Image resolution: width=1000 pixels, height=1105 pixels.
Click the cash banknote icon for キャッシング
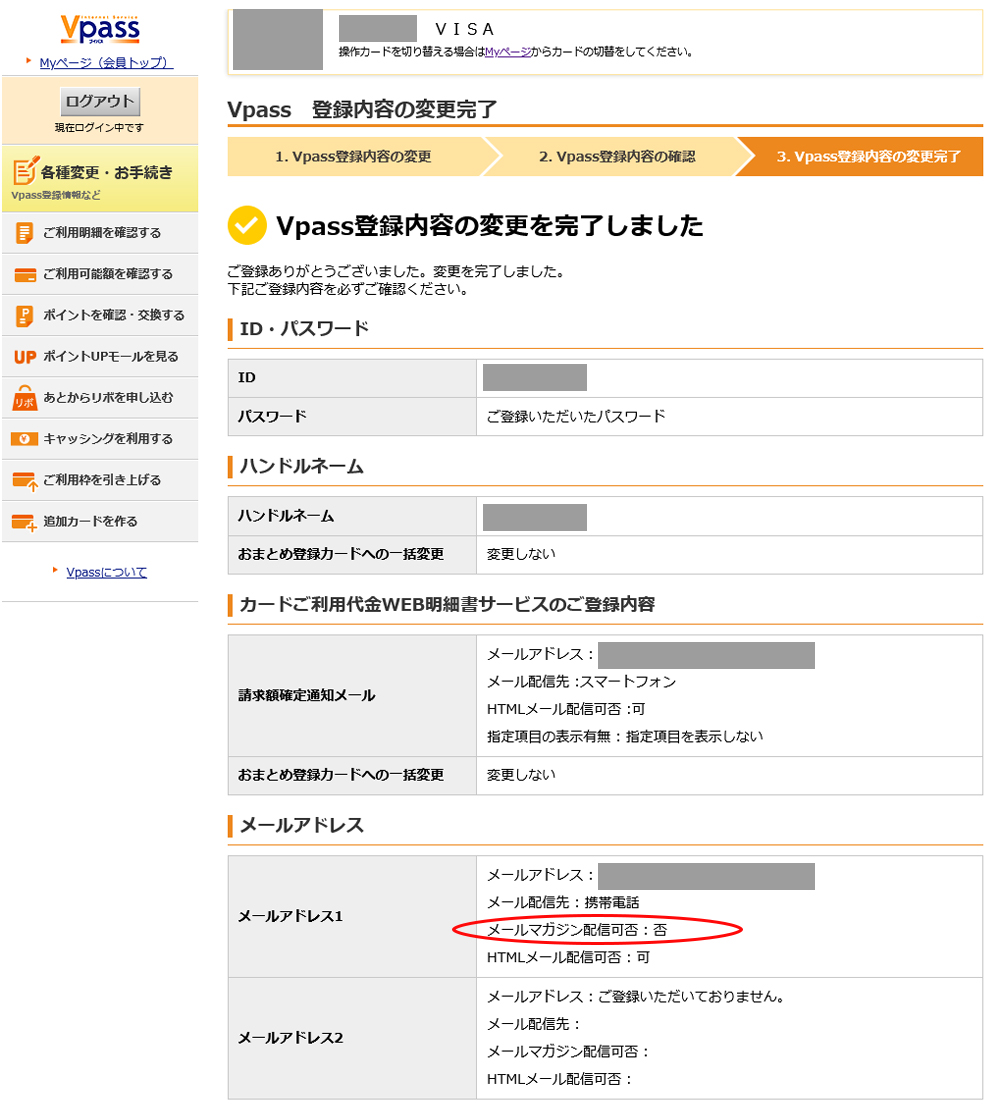(x=25, y=439)
